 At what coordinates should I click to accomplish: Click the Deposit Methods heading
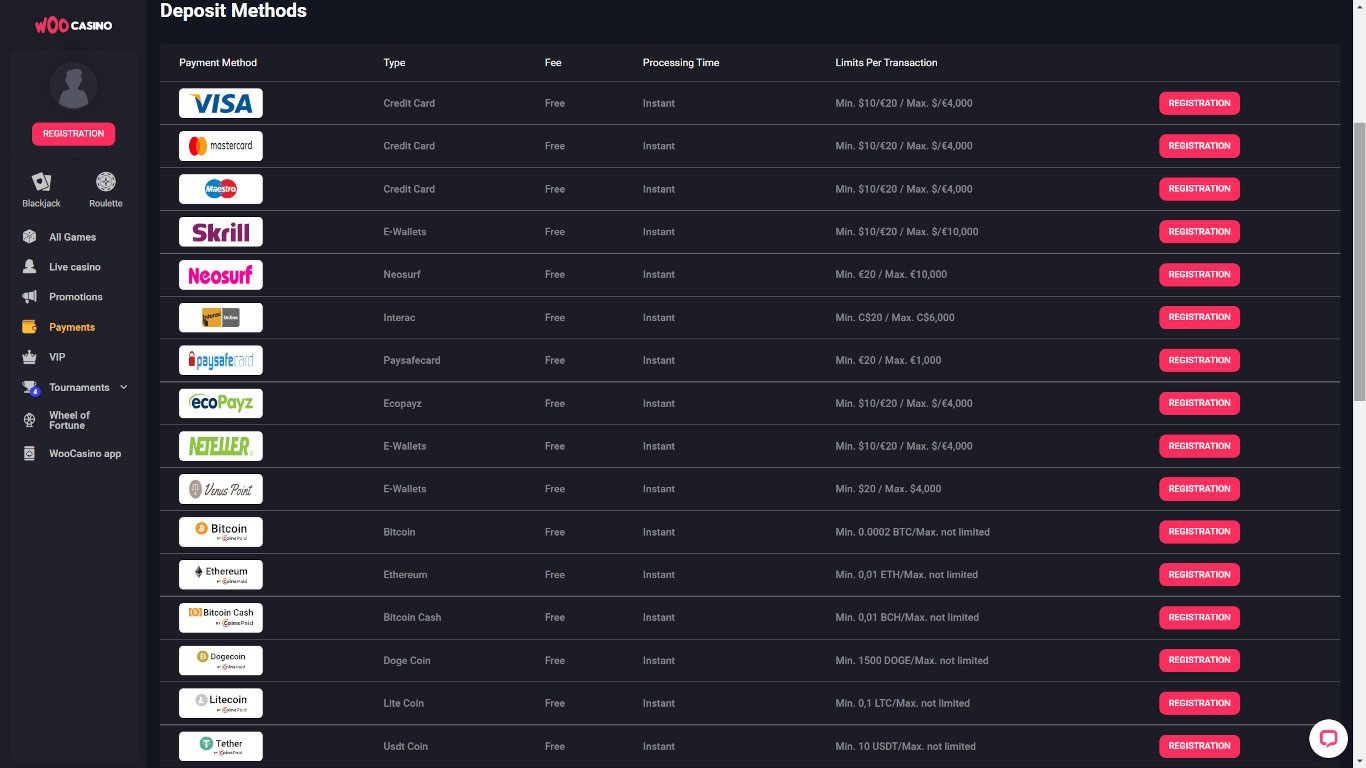tap(233, 11)
